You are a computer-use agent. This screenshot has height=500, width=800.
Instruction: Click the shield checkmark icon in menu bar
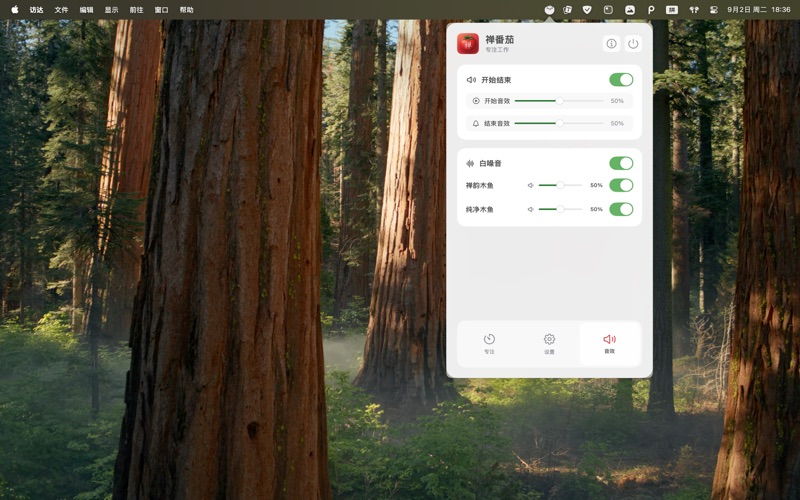pos(587,9)
